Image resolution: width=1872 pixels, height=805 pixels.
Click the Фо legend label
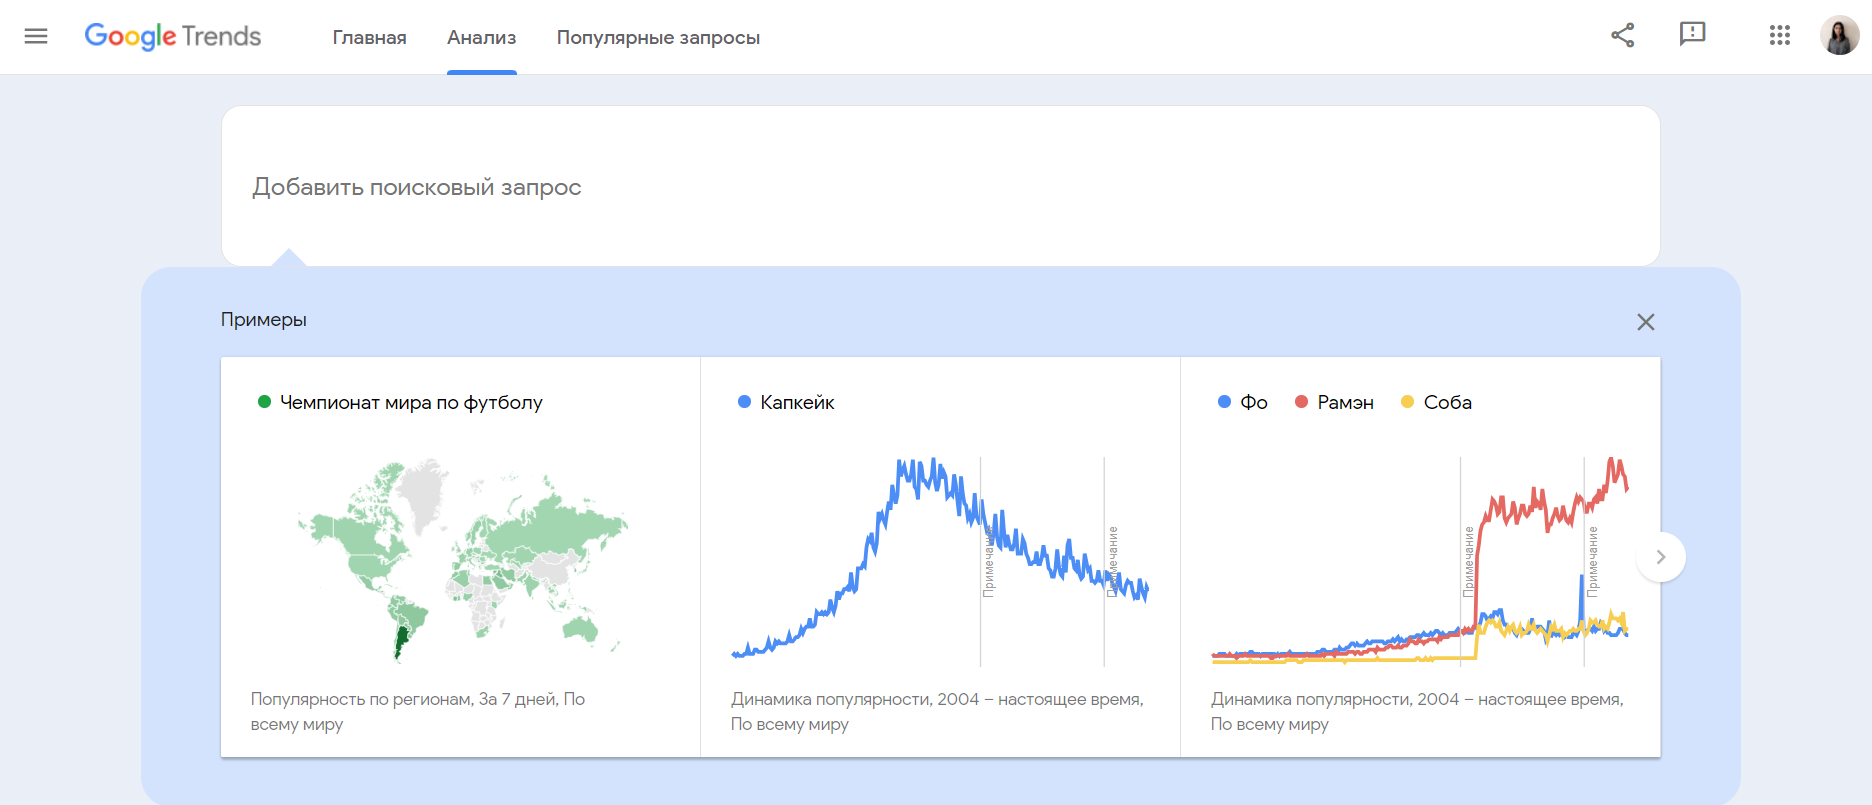click(x=1254, y=402)
